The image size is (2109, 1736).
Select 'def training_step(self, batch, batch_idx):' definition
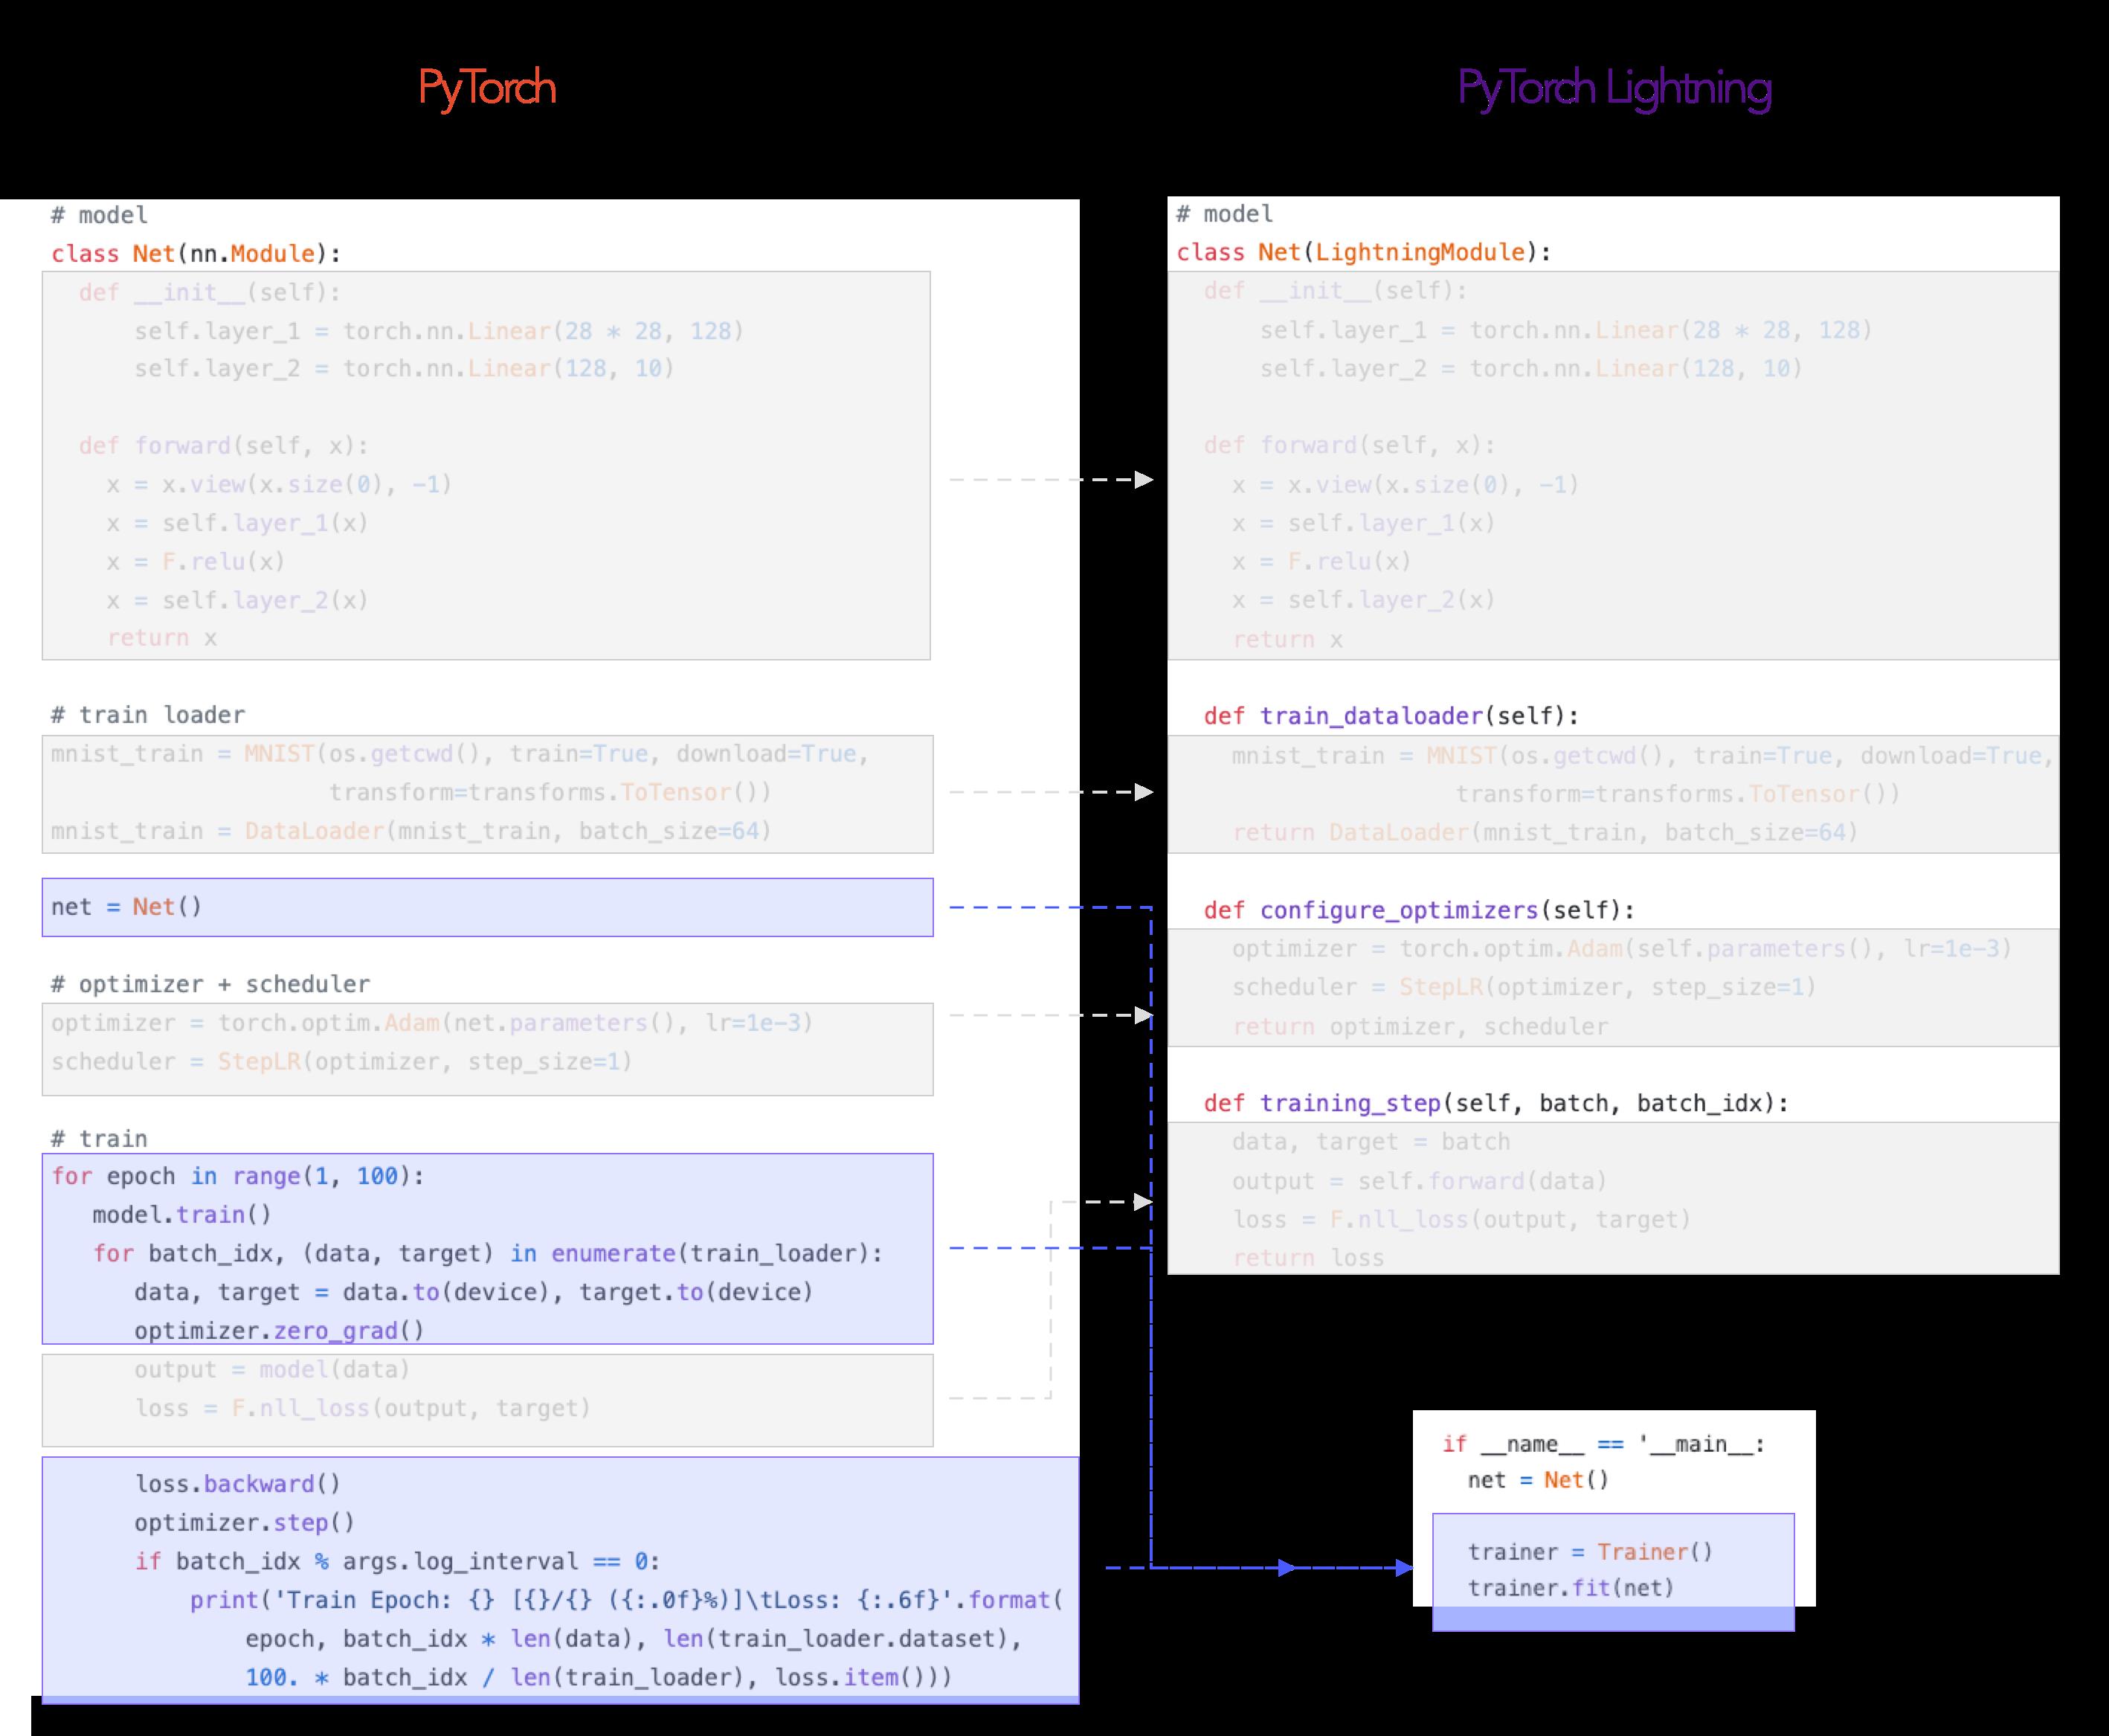pyautogui.click(x=1496, y=1104)
